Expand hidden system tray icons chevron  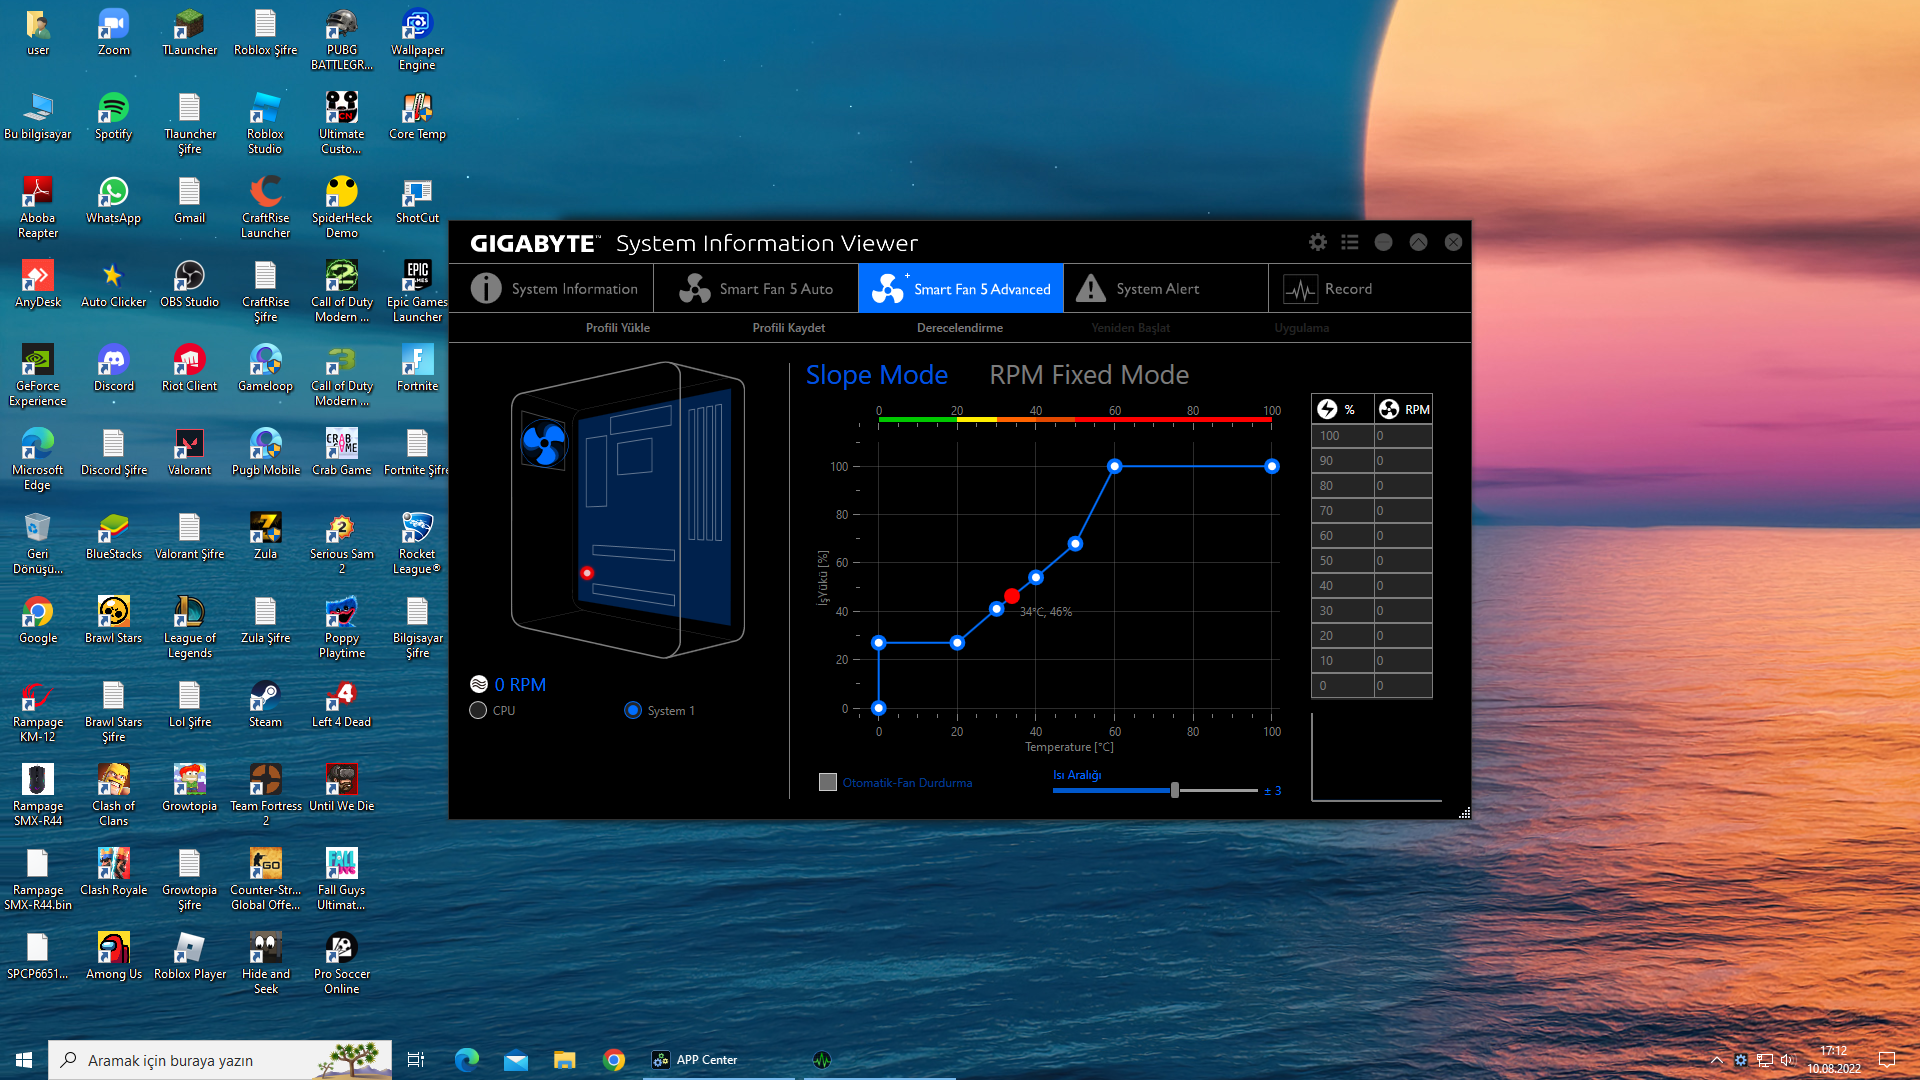(x=1717, y=1060)
